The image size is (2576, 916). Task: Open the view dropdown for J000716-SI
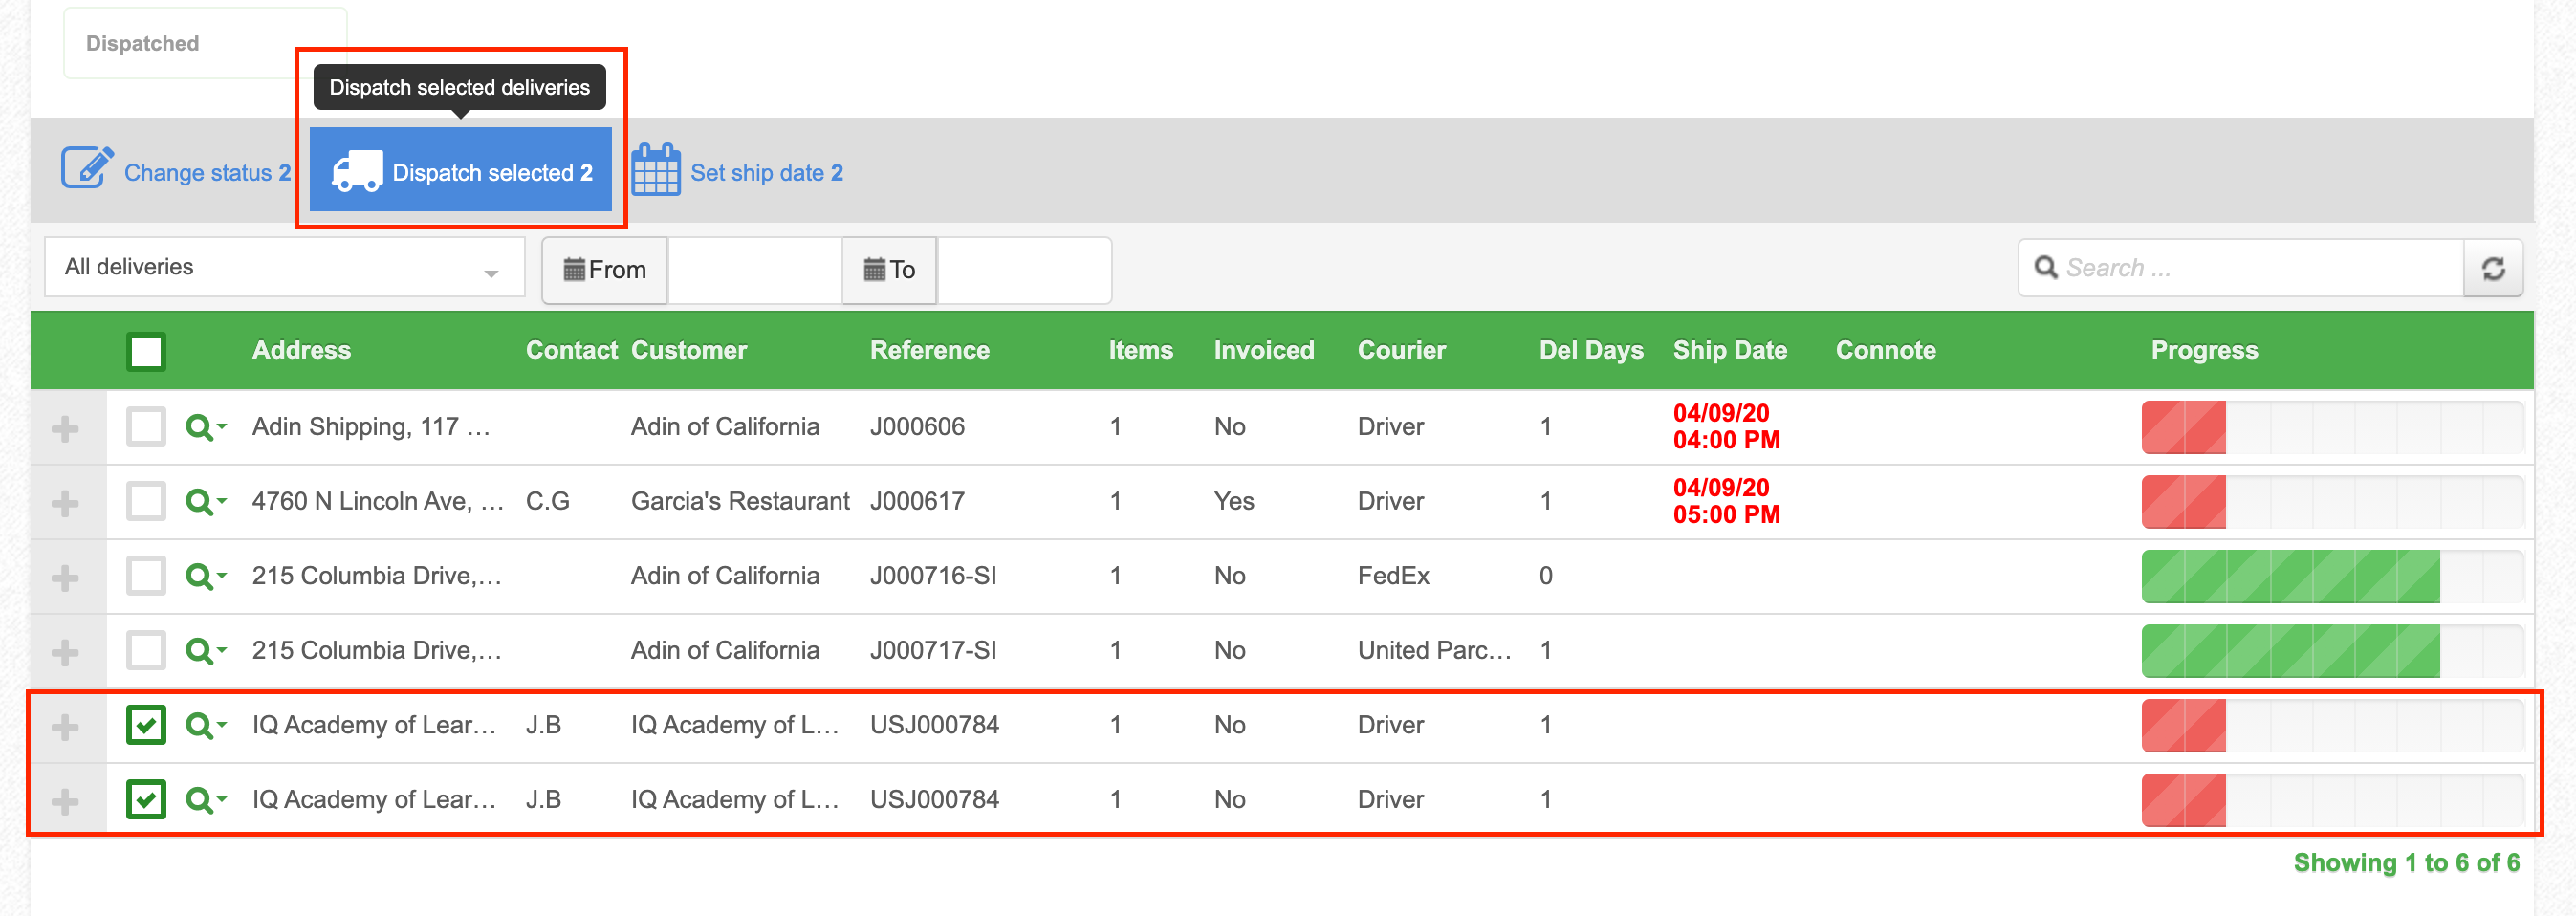pyautogui.click(x=205, y=577)
